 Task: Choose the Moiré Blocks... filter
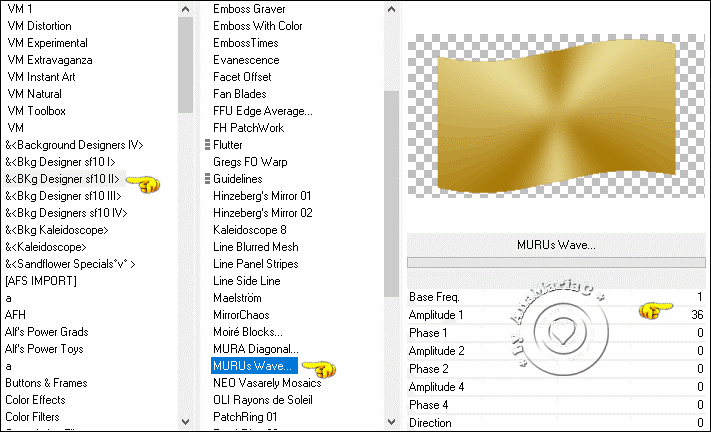click(x=248, y=332)
